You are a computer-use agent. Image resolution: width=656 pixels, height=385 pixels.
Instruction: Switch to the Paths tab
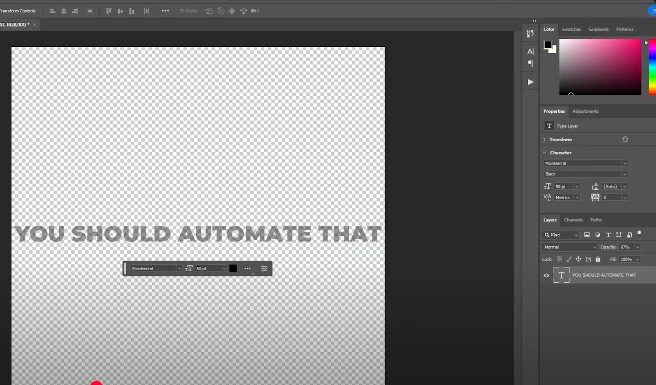pyautogui.click(x=596, y=220)
